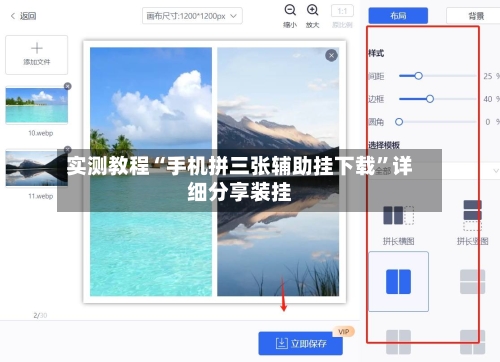Switch to the 背景 tab
This screenshot has height=362, width=500.
coord(476,16)
